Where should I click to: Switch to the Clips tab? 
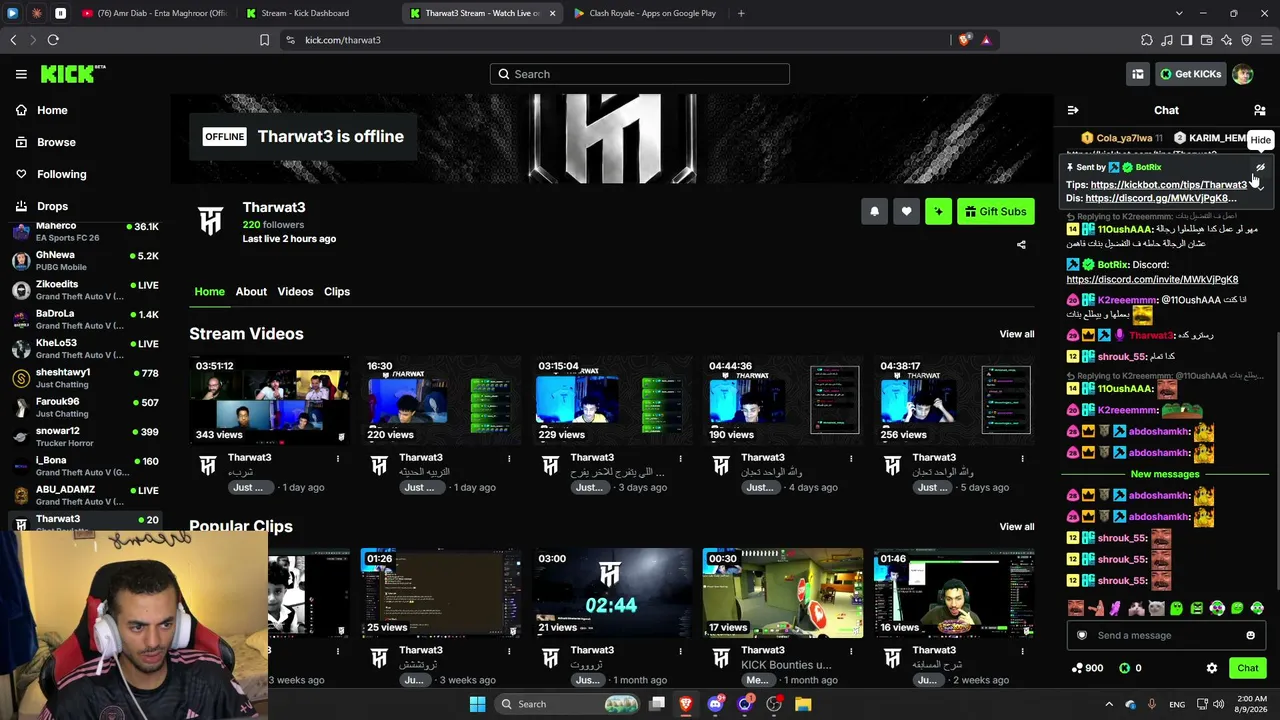pyautogui.click(x=337, y=292)
